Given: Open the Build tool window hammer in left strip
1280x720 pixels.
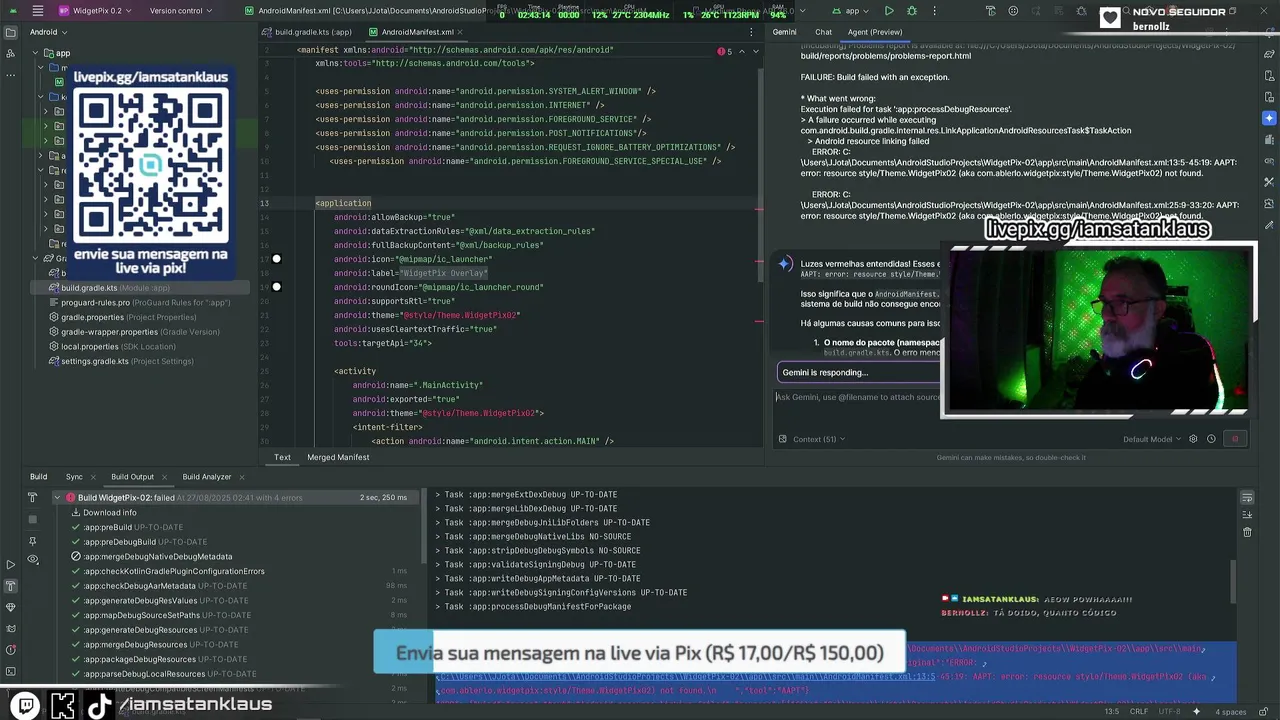Looking at the screenshot, I should pyautogui.click(x=11, y=586).
